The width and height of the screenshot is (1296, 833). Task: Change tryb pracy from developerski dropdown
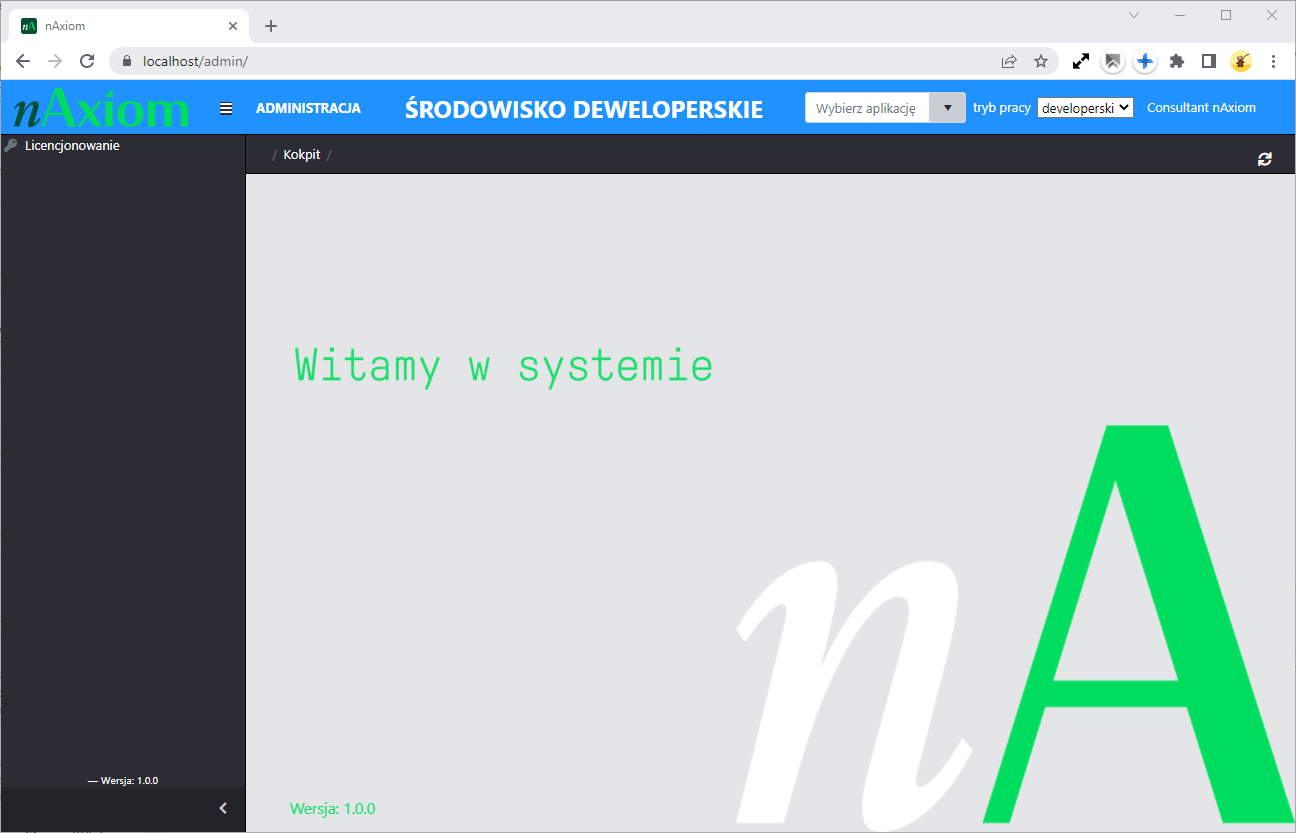coord(1084,107)
